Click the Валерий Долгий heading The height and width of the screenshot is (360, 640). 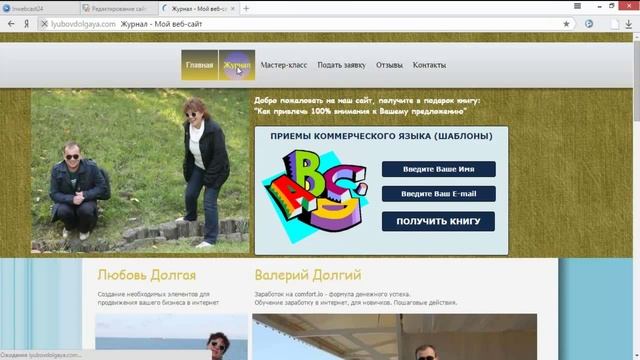308,275
